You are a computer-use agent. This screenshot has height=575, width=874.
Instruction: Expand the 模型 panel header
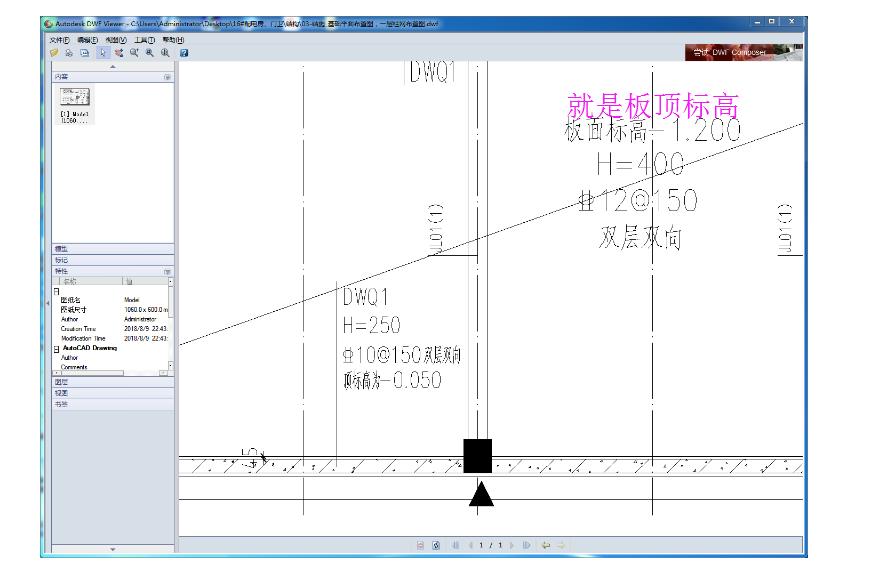113,248
